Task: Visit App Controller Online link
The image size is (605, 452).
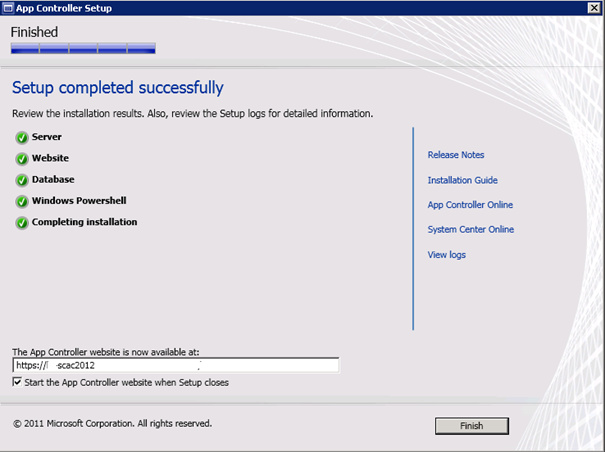Action: click(x=470, y=205)
